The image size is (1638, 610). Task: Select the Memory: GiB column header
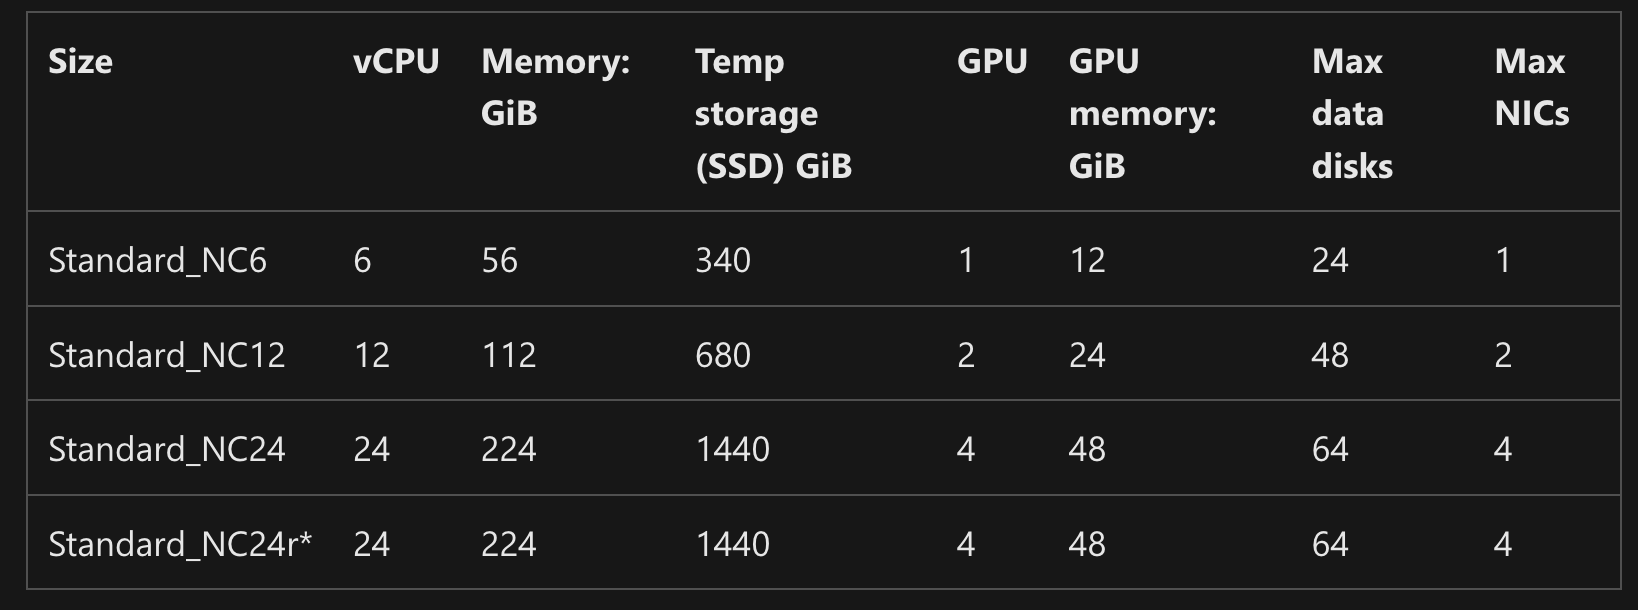click(555, 87)
